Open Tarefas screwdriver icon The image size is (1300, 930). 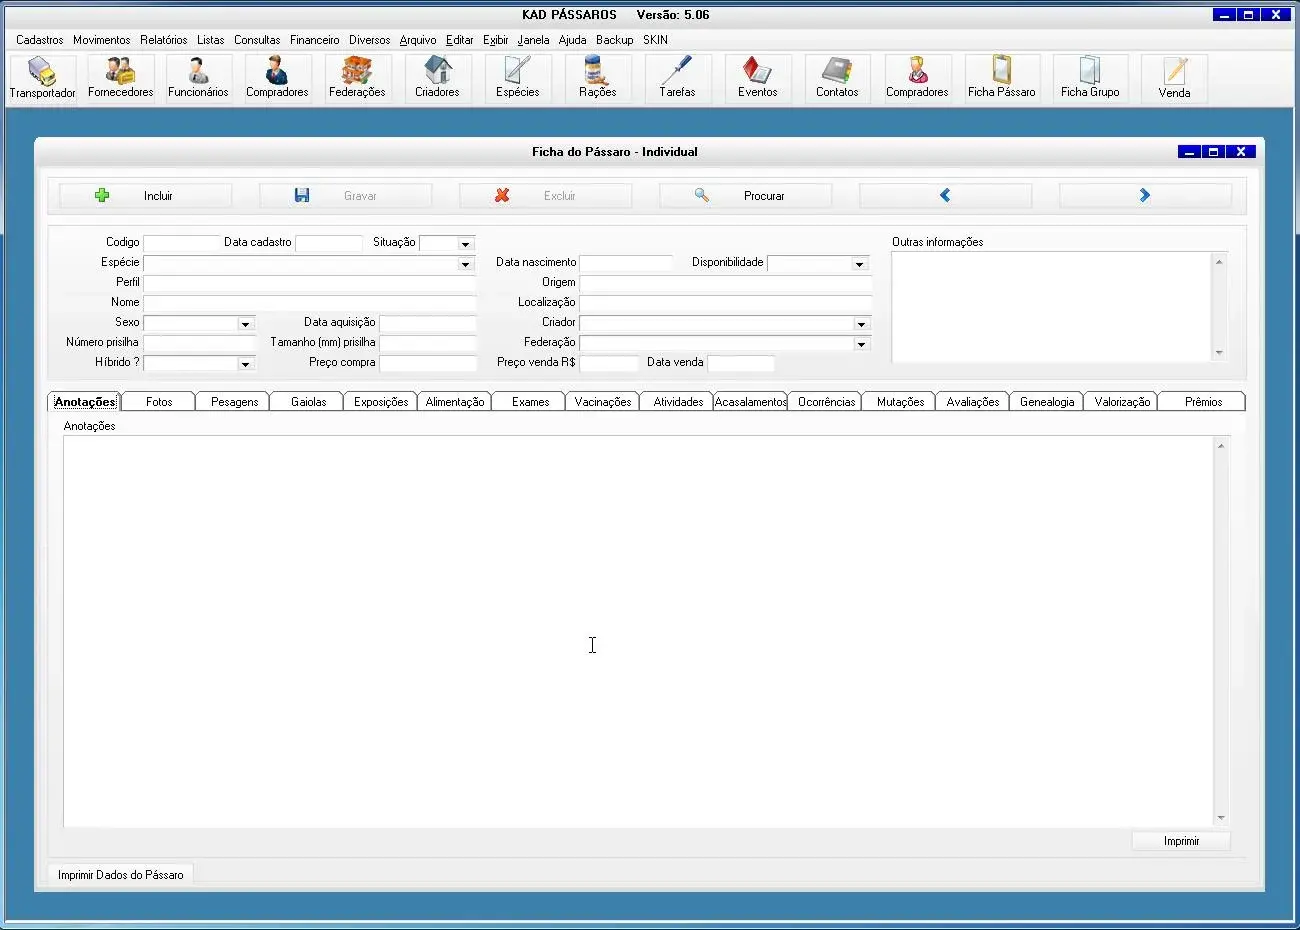pos(677,78)
